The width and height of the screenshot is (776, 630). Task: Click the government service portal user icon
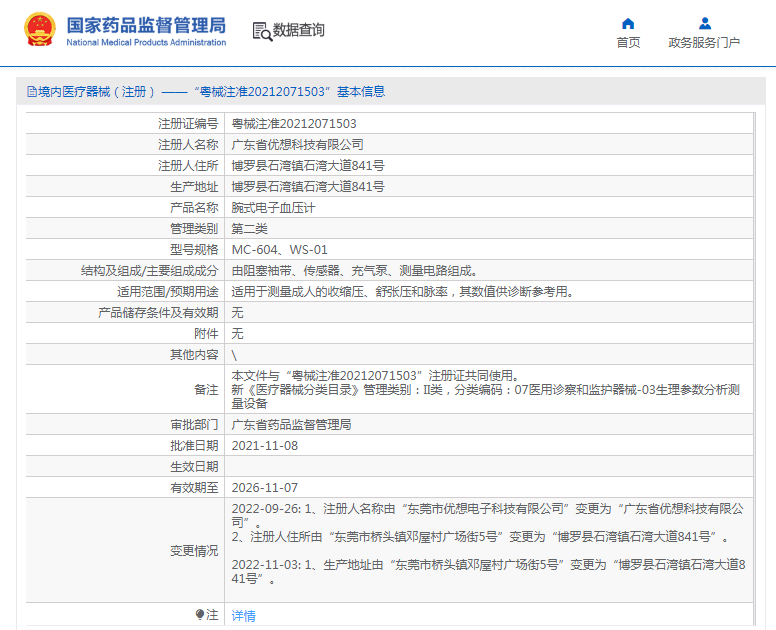coord(705,23)
